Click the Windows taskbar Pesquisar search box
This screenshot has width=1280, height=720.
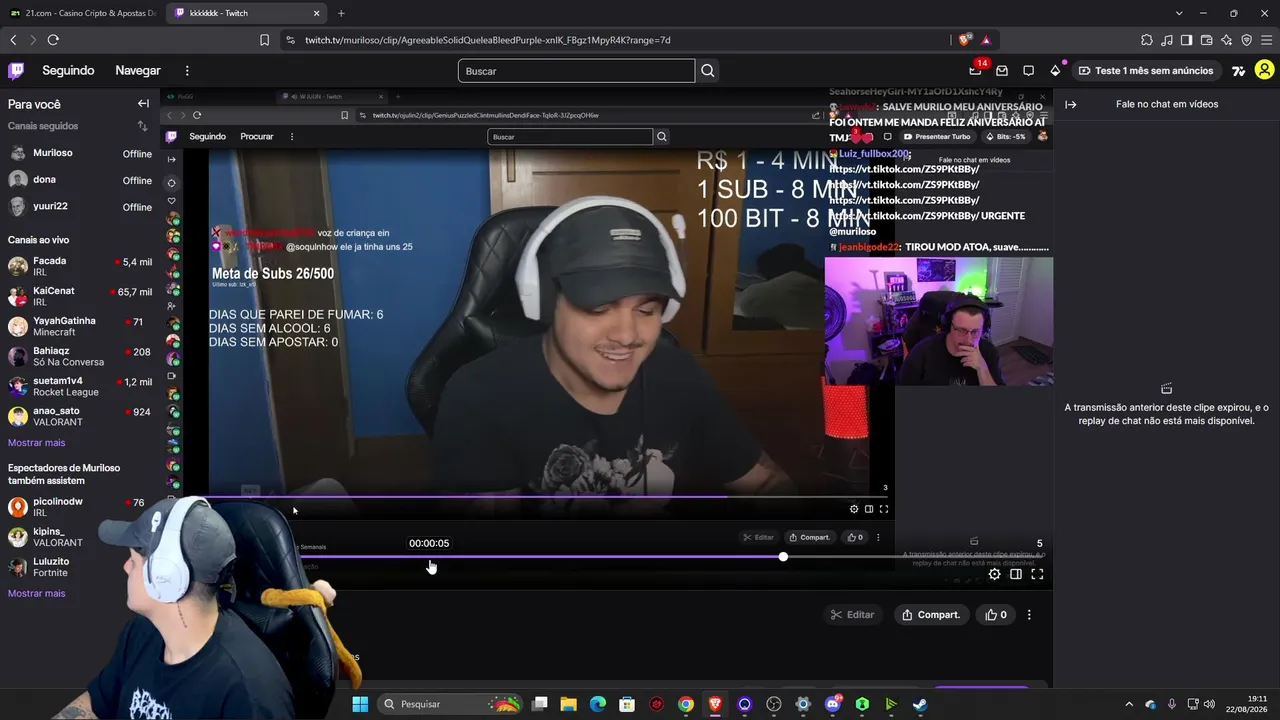(452, 704)
